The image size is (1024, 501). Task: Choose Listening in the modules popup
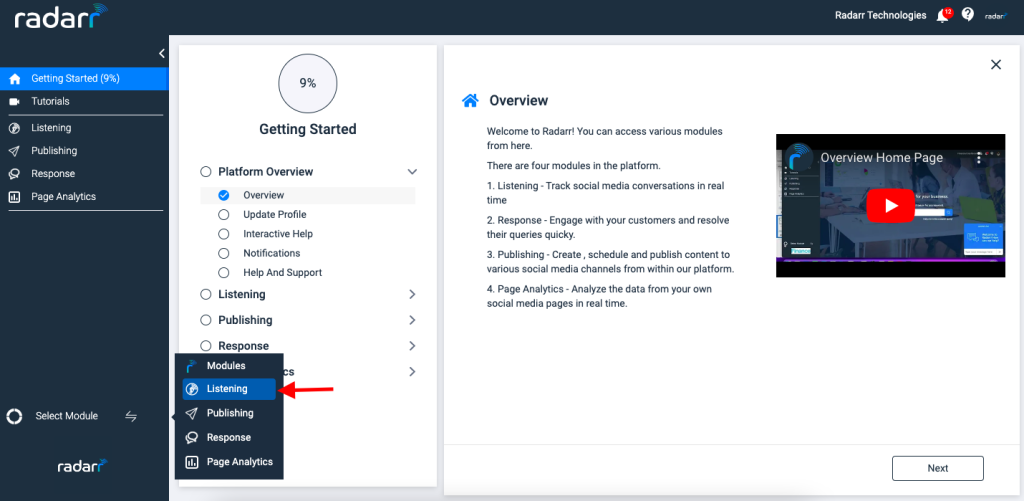tap(229, 389)
